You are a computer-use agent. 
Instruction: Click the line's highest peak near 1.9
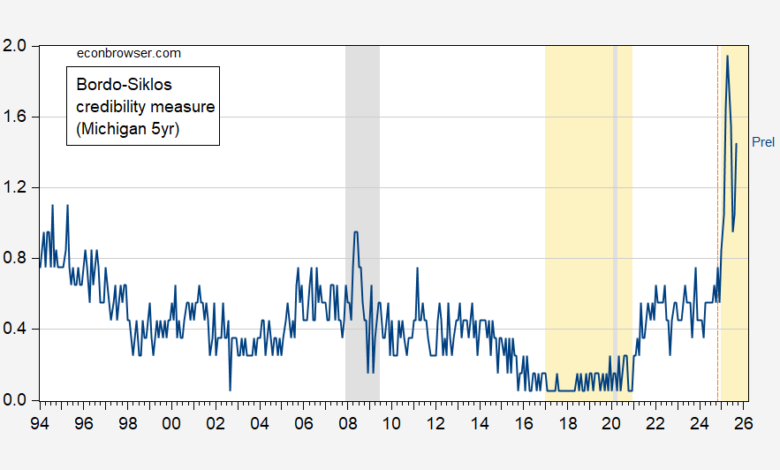point(727,57)
